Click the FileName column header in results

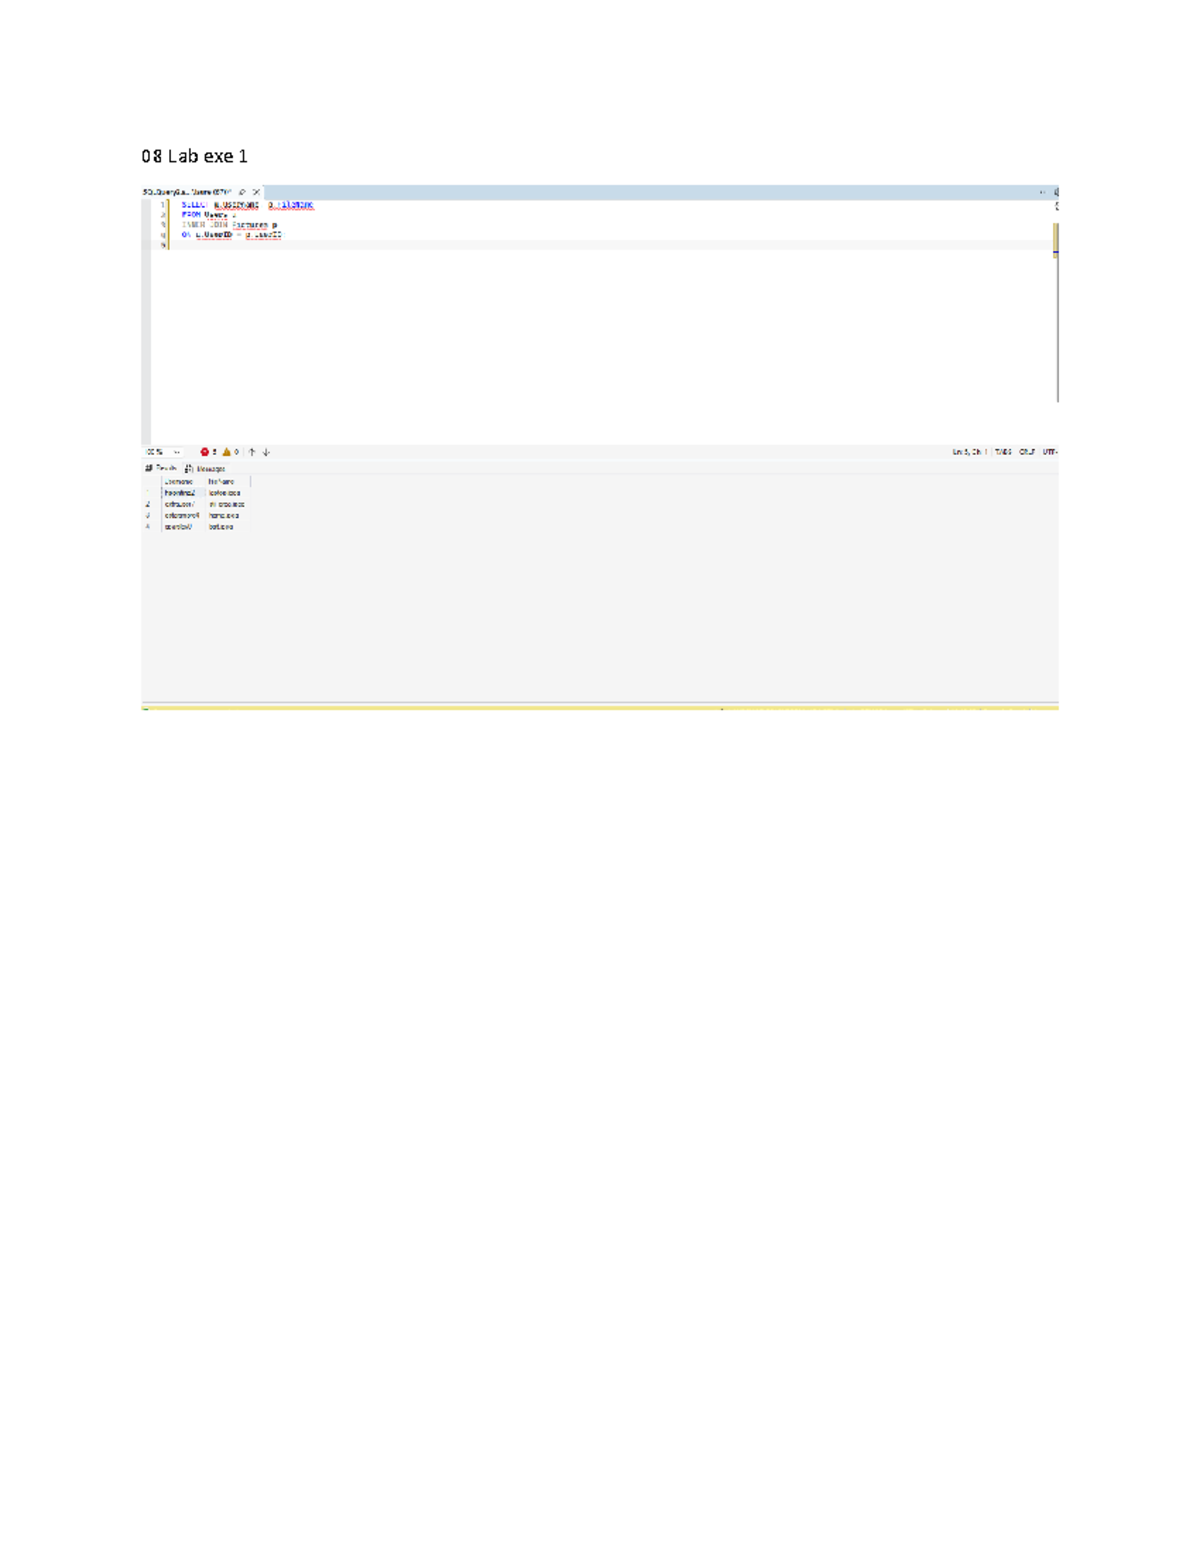[227, 482]
